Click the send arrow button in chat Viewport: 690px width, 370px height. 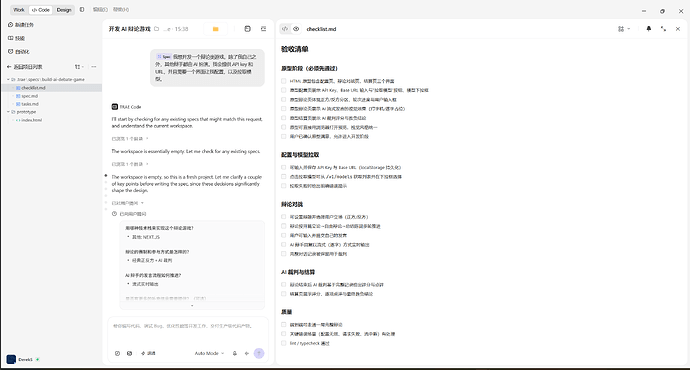[x=259, y=353]
